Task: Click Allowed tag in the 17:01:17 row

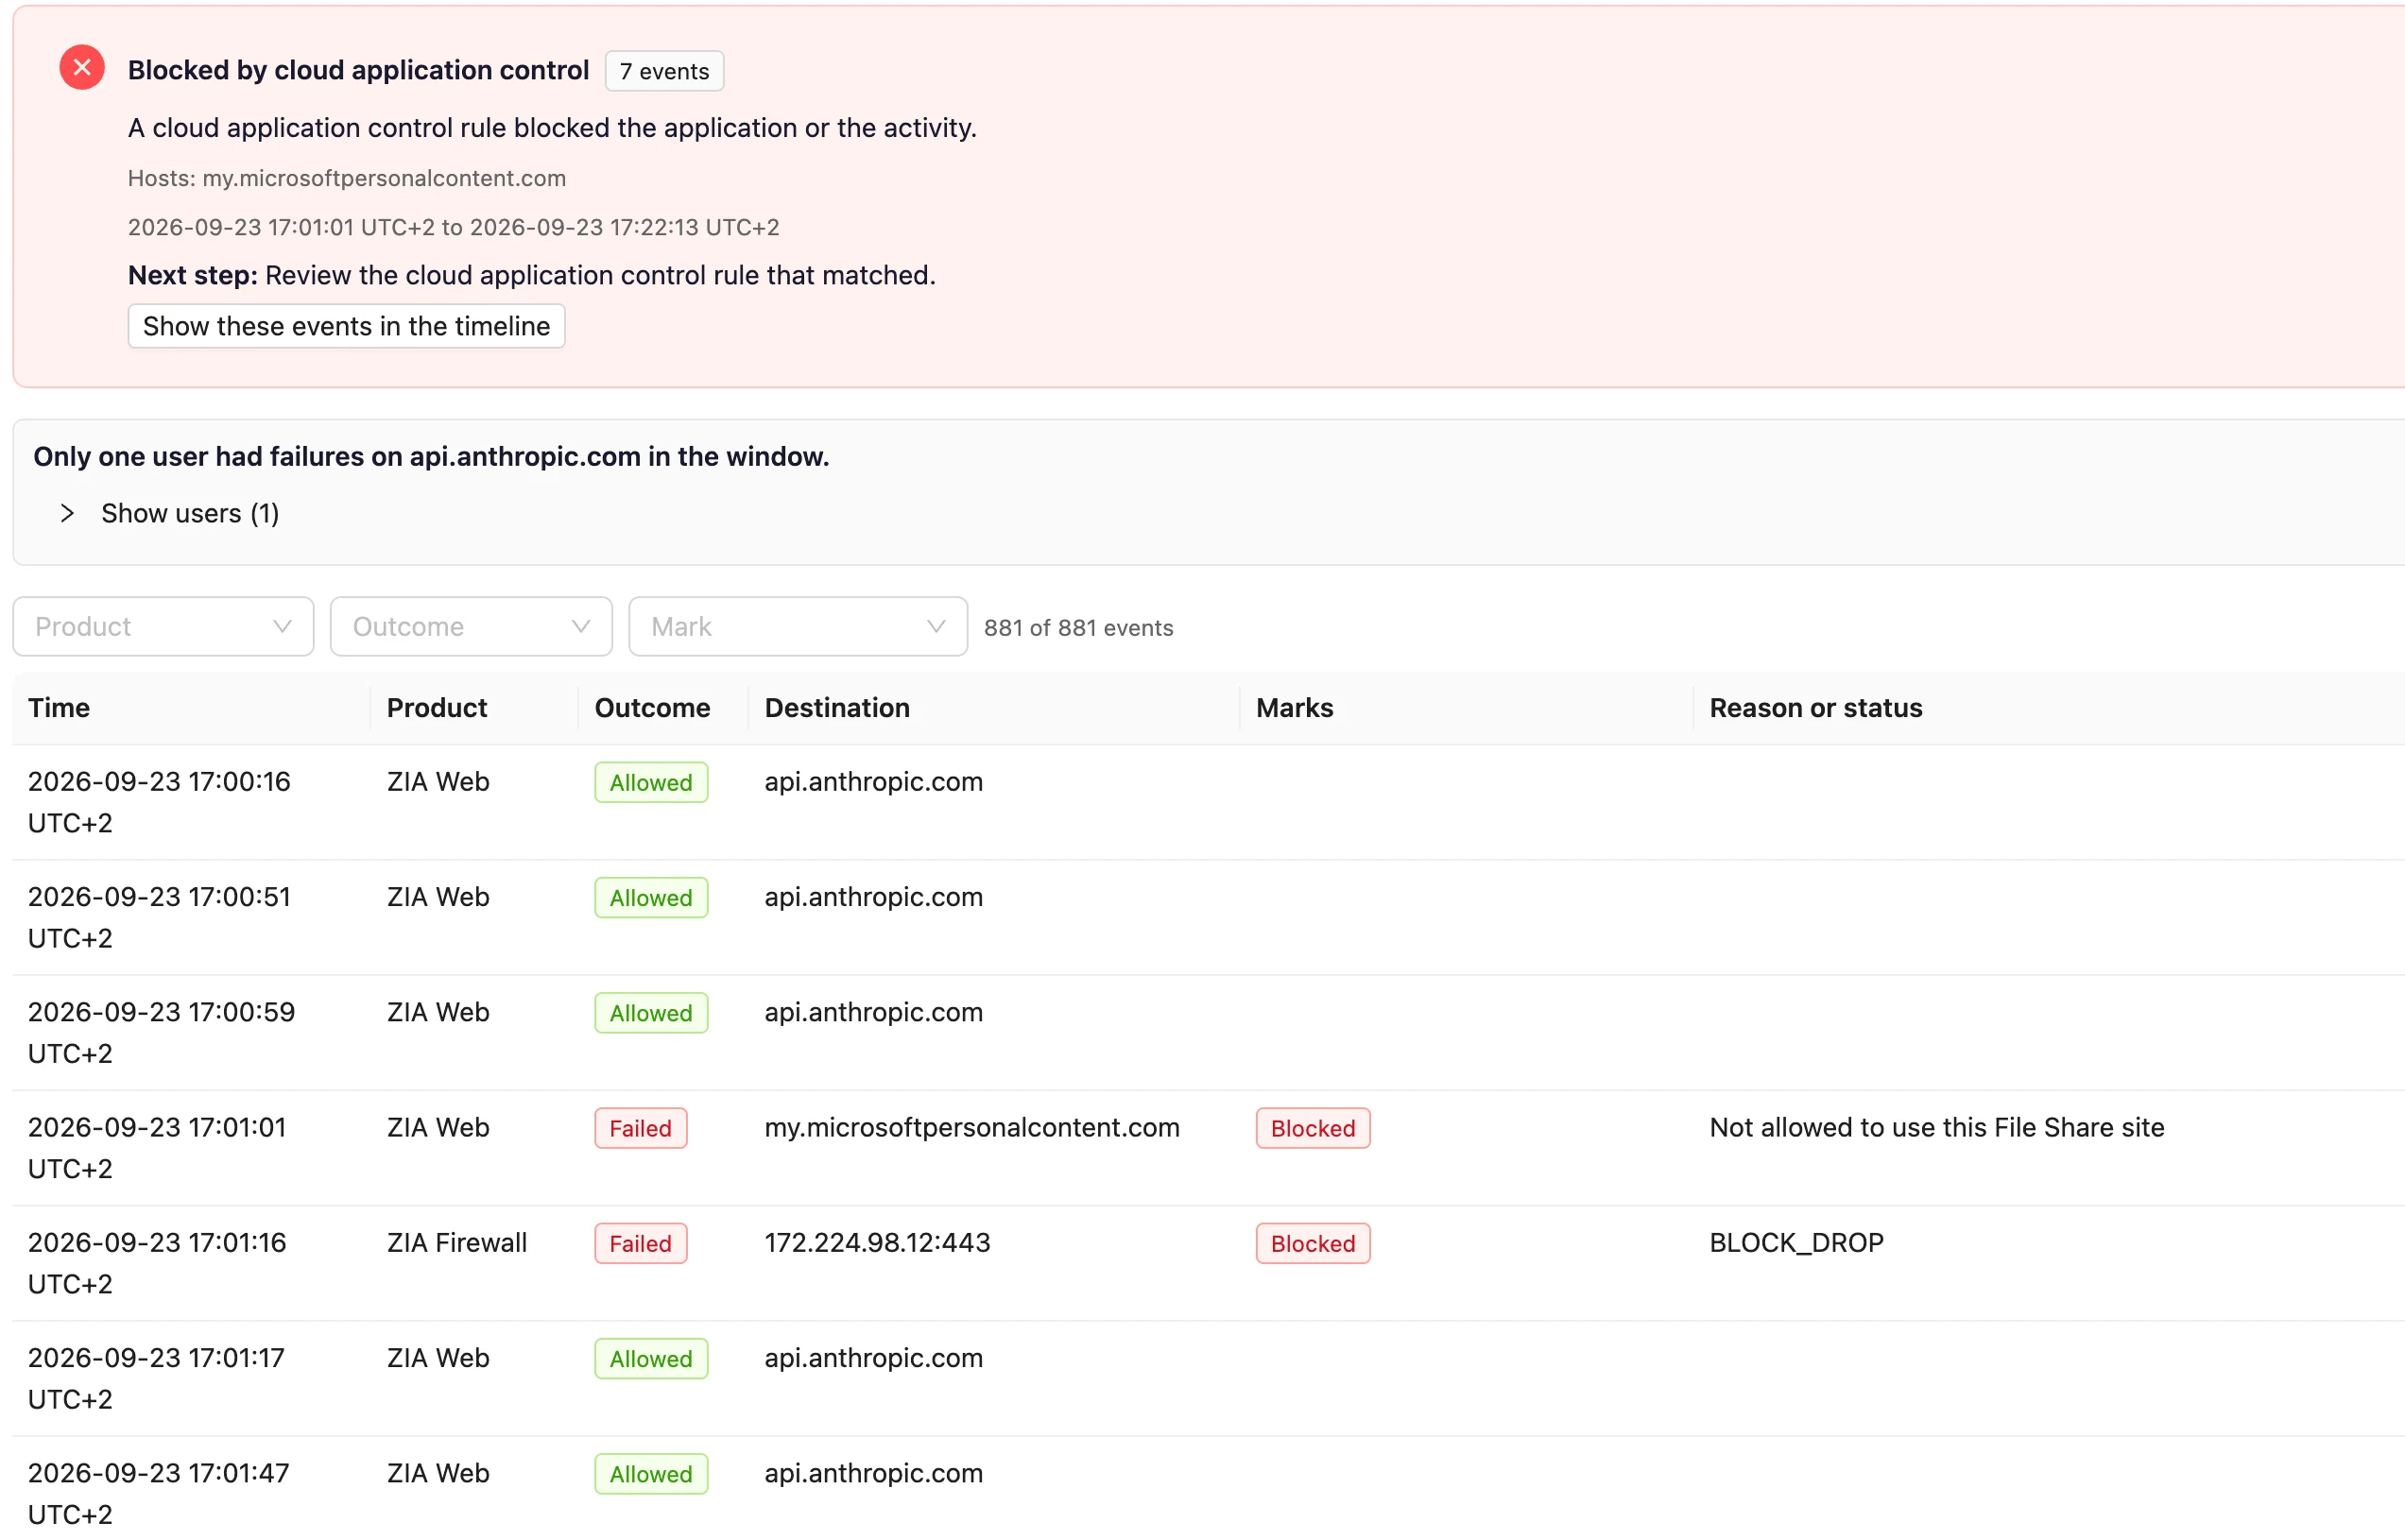Action: click(x=651, y=1358)
